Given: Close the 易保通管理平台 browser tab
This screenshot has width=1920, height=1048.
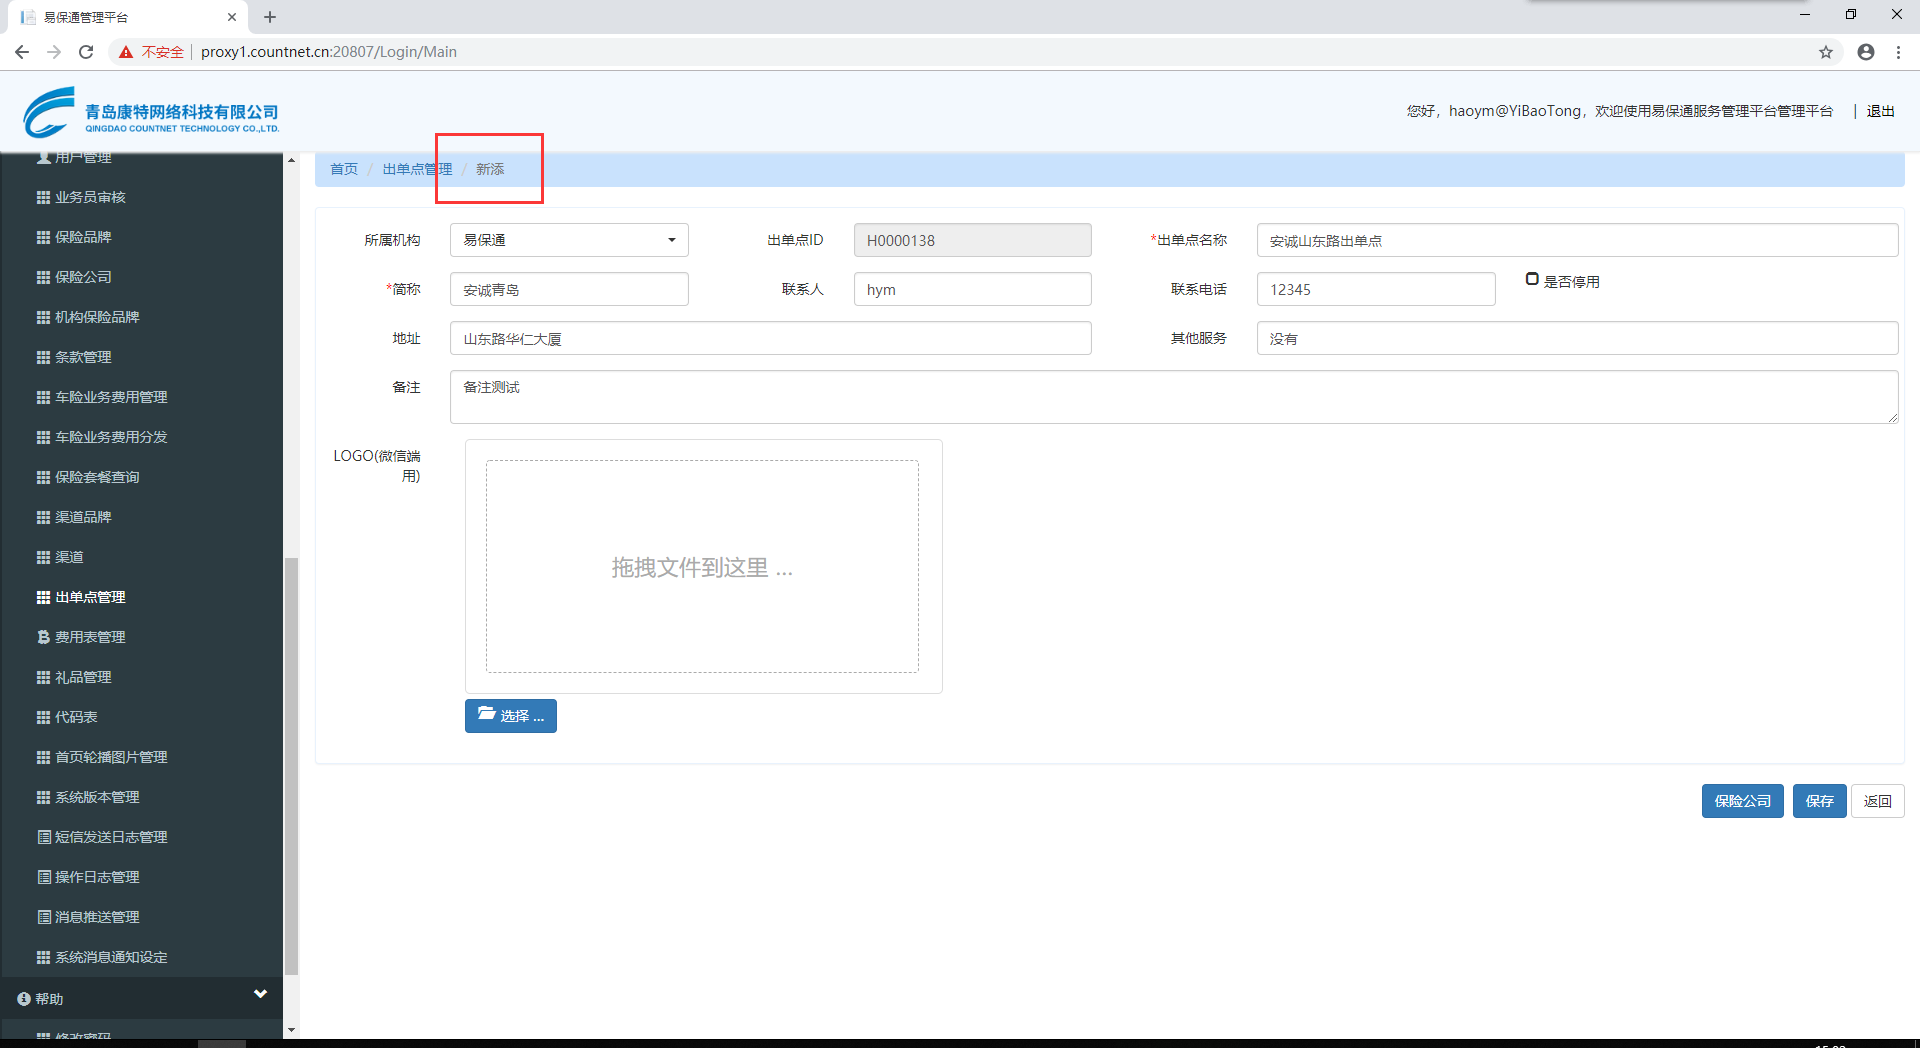Looking at the screenshot, I should pyautogui.click(x=232, y=17).
